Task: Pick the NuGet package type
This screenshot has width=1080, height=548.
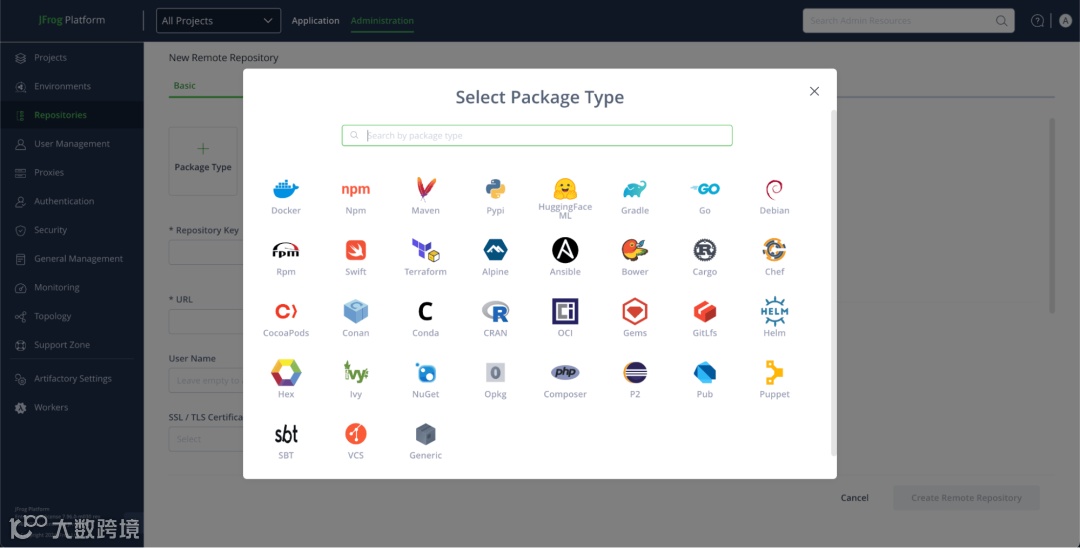Action: pyautogui.click(x=426, y=381)
